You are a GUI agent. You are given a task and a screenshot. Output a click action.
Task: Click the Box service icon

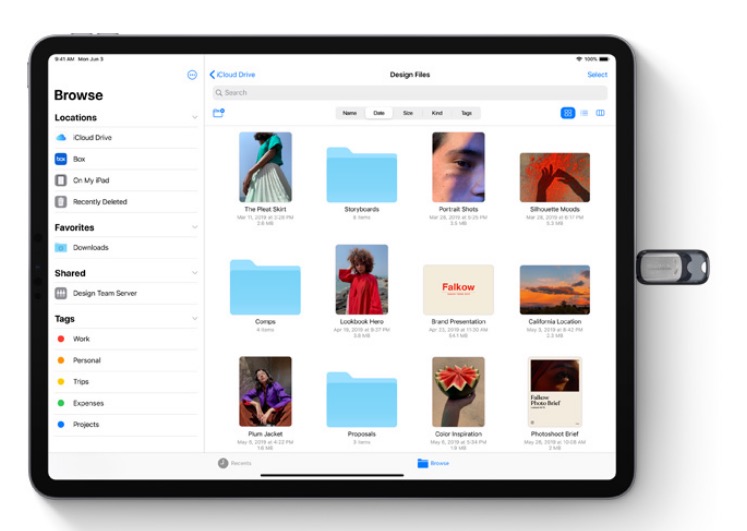pos(61,159)
